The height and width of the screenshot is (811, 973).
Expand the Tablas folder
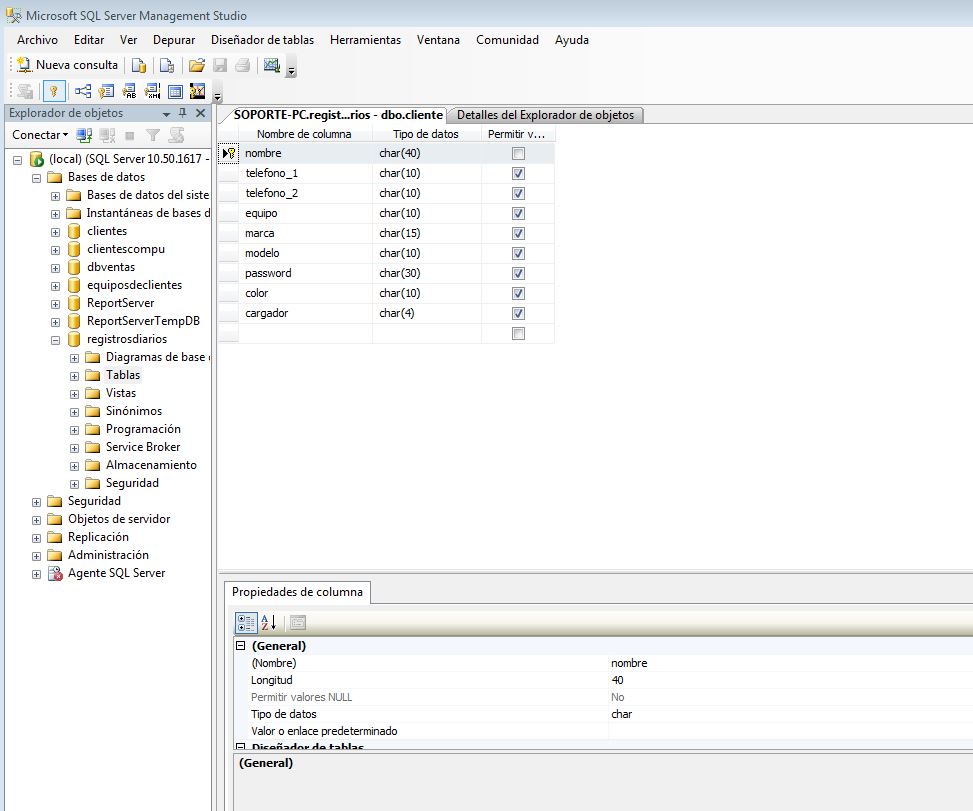tap(74, 376)
